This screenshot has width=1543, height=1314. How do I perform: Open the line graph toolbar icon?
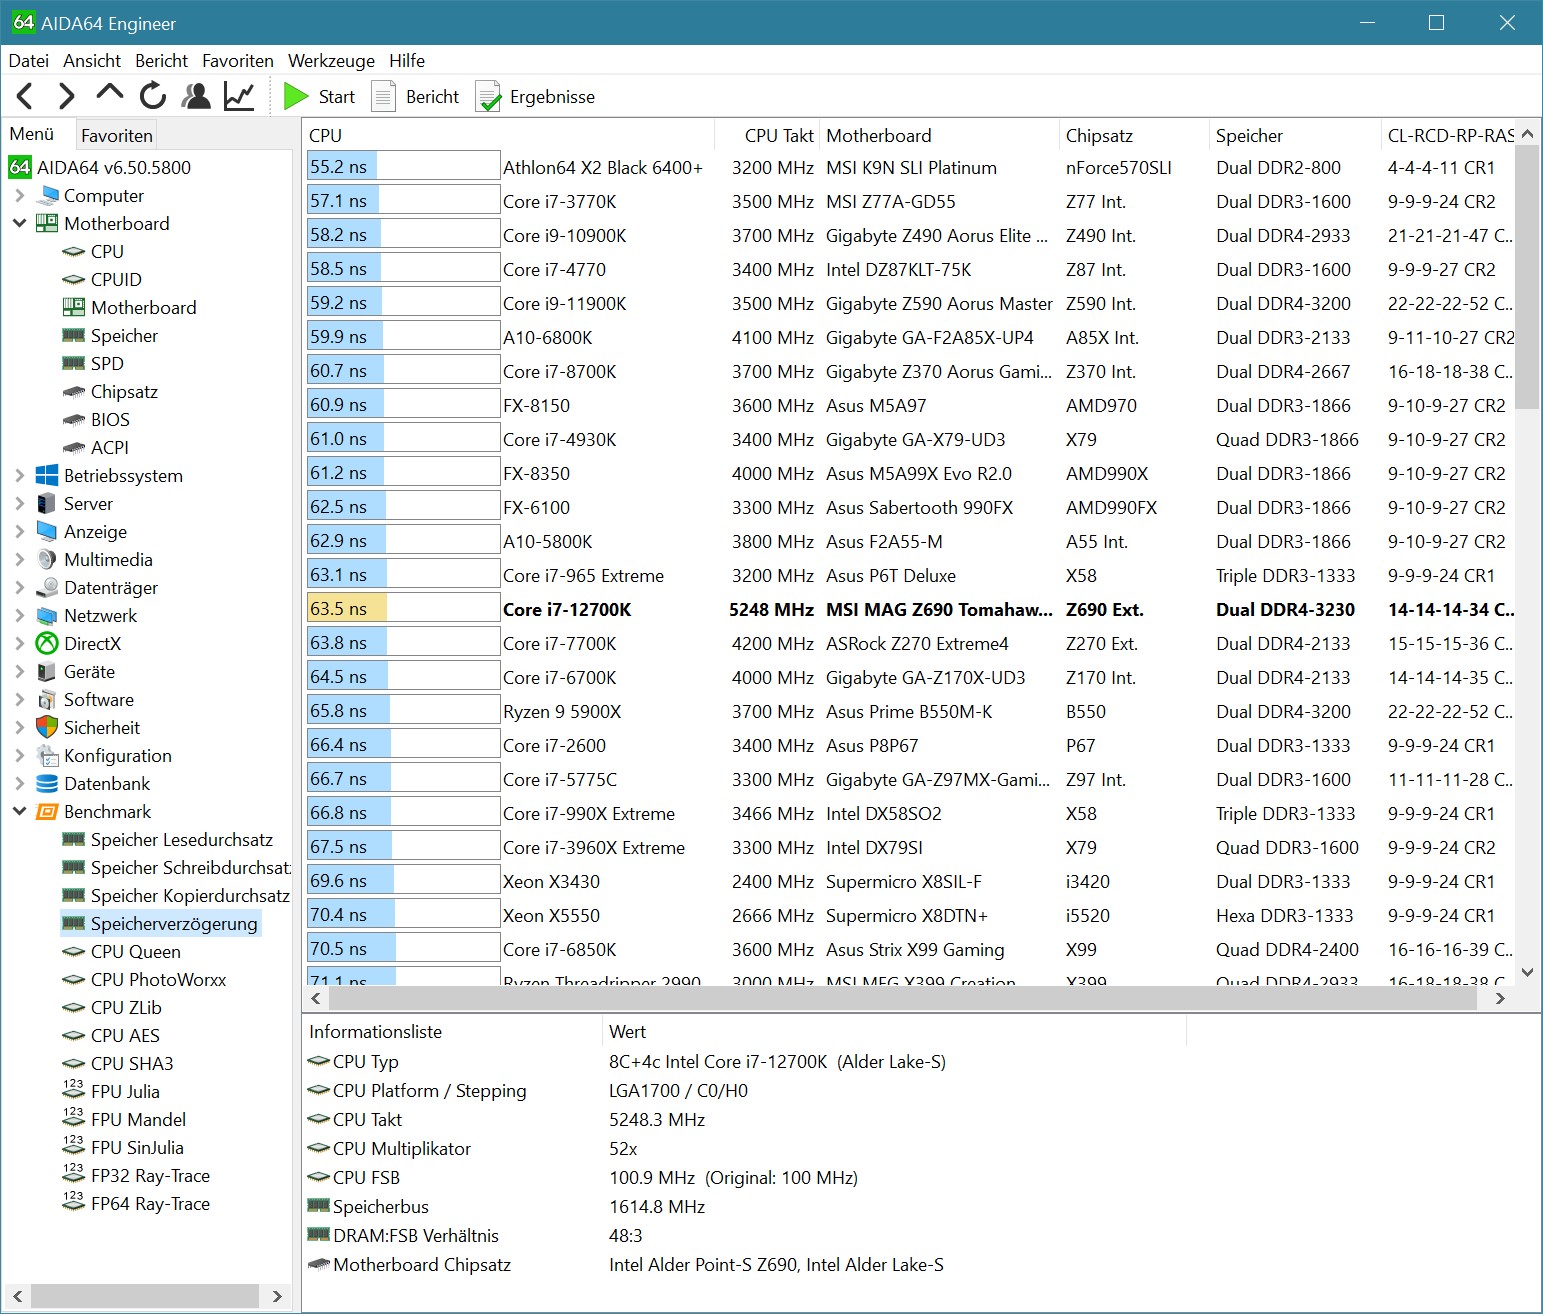pyautogui.click(x=239, y=96)
